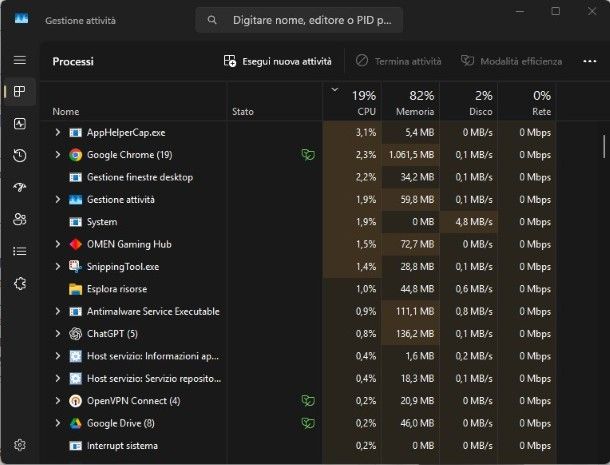Open the hamburger navigation menu

tap(20, 60)
